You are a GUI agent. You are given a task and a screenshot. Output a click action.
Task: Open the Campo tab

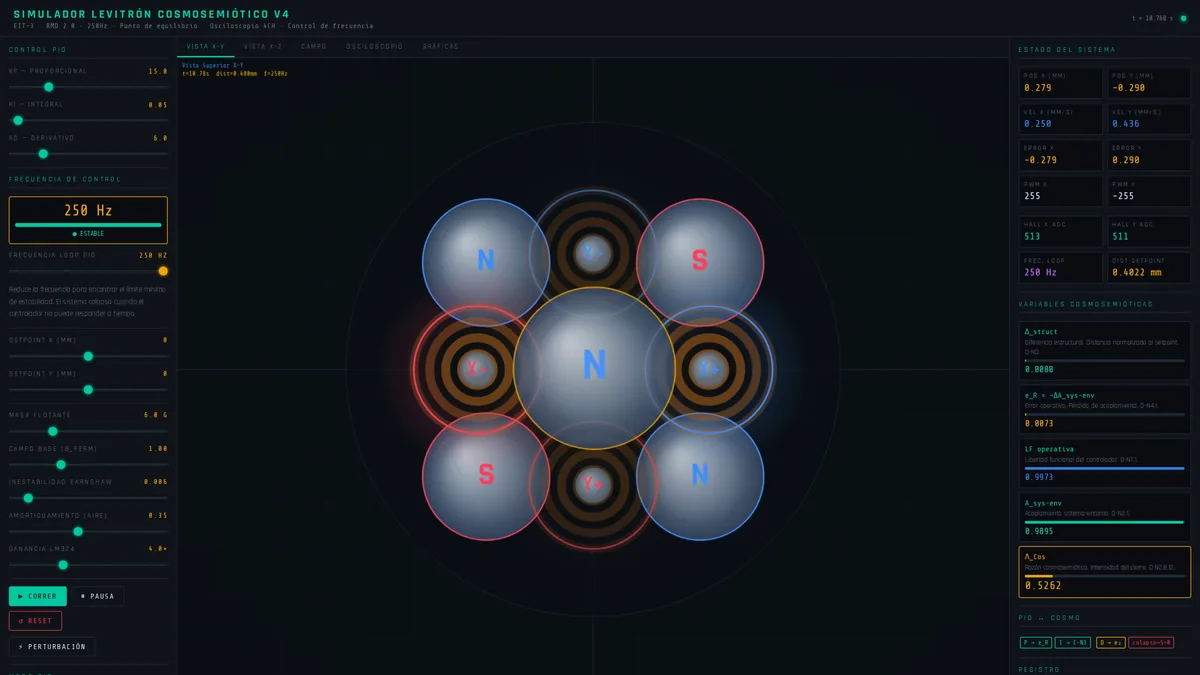coord(314,46)
